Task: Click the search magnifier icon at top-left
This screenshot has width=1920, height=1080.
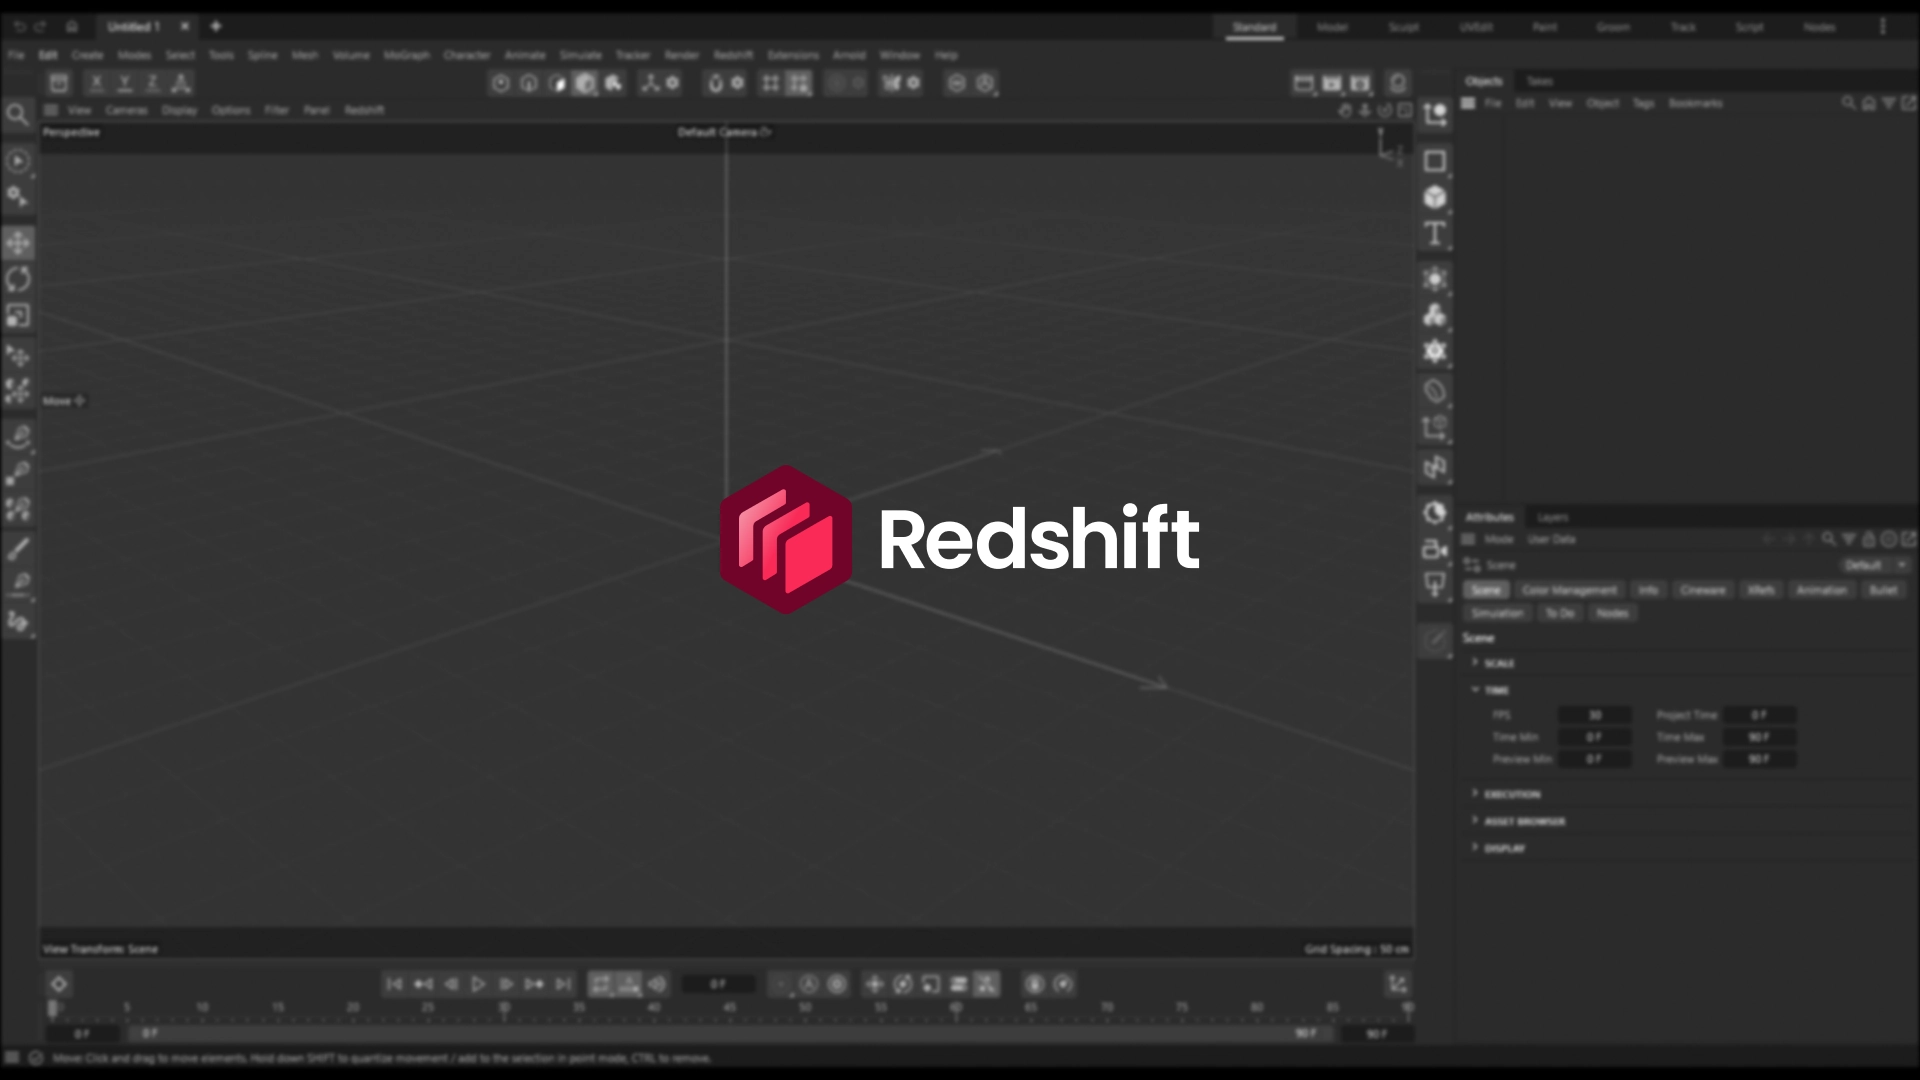Action: pyautogui.click(x=17, y=115)
